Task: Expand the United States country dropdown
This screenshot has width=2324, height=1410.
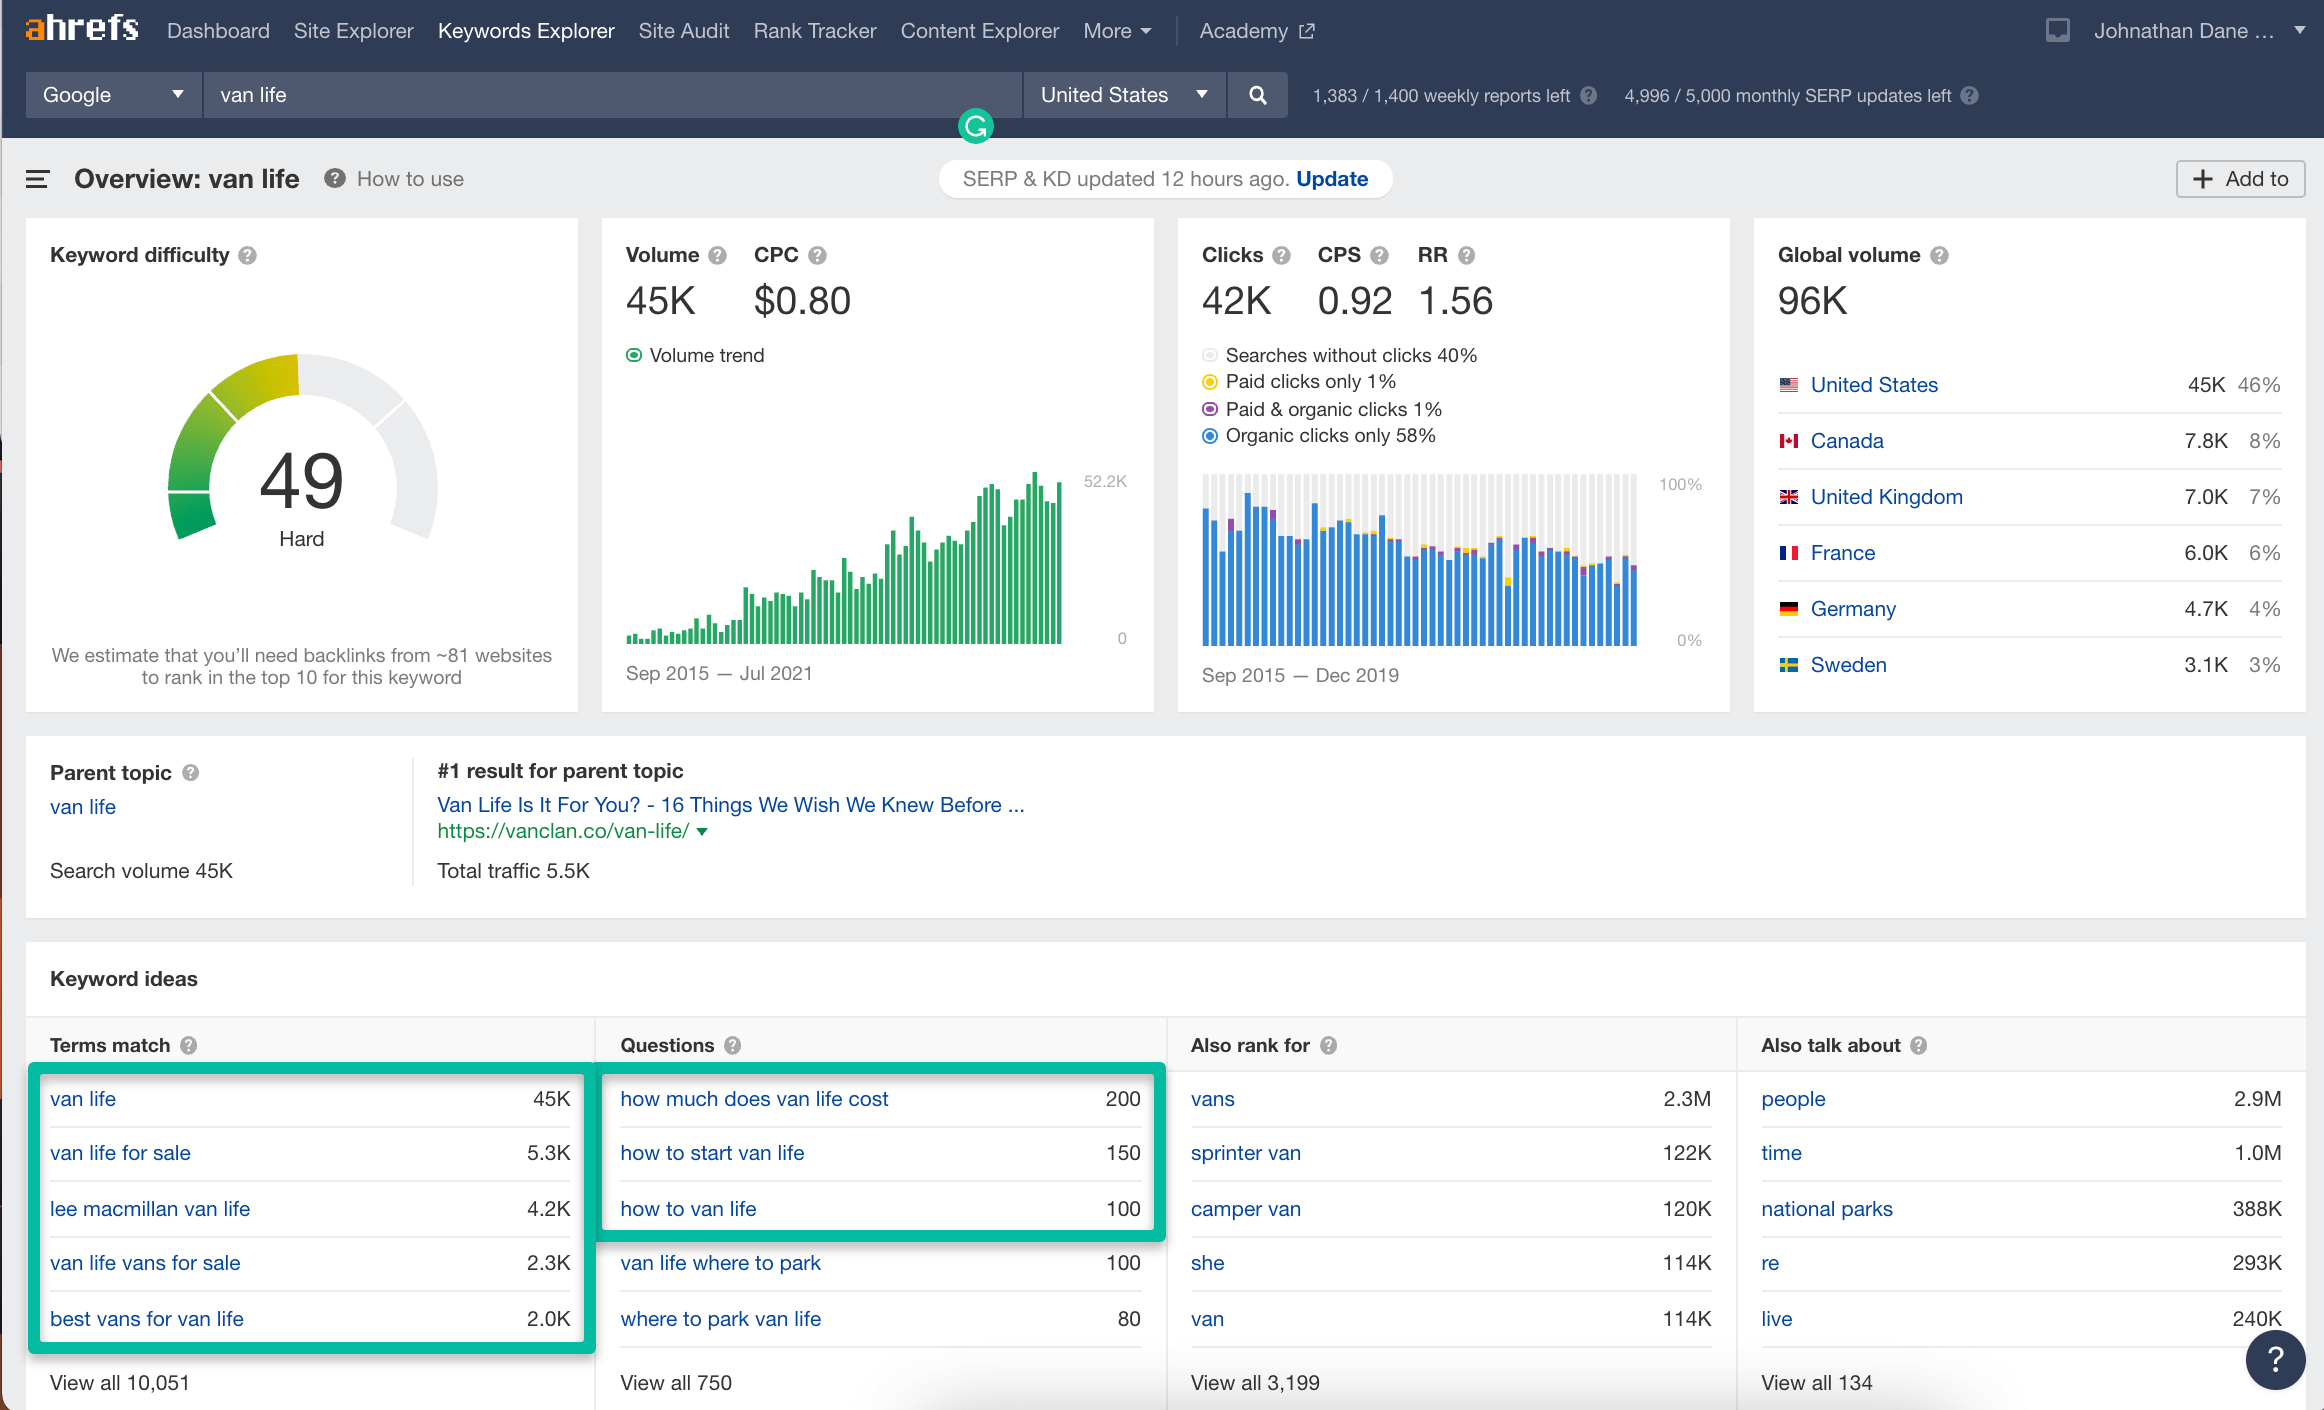Action: pos(1124,95)
